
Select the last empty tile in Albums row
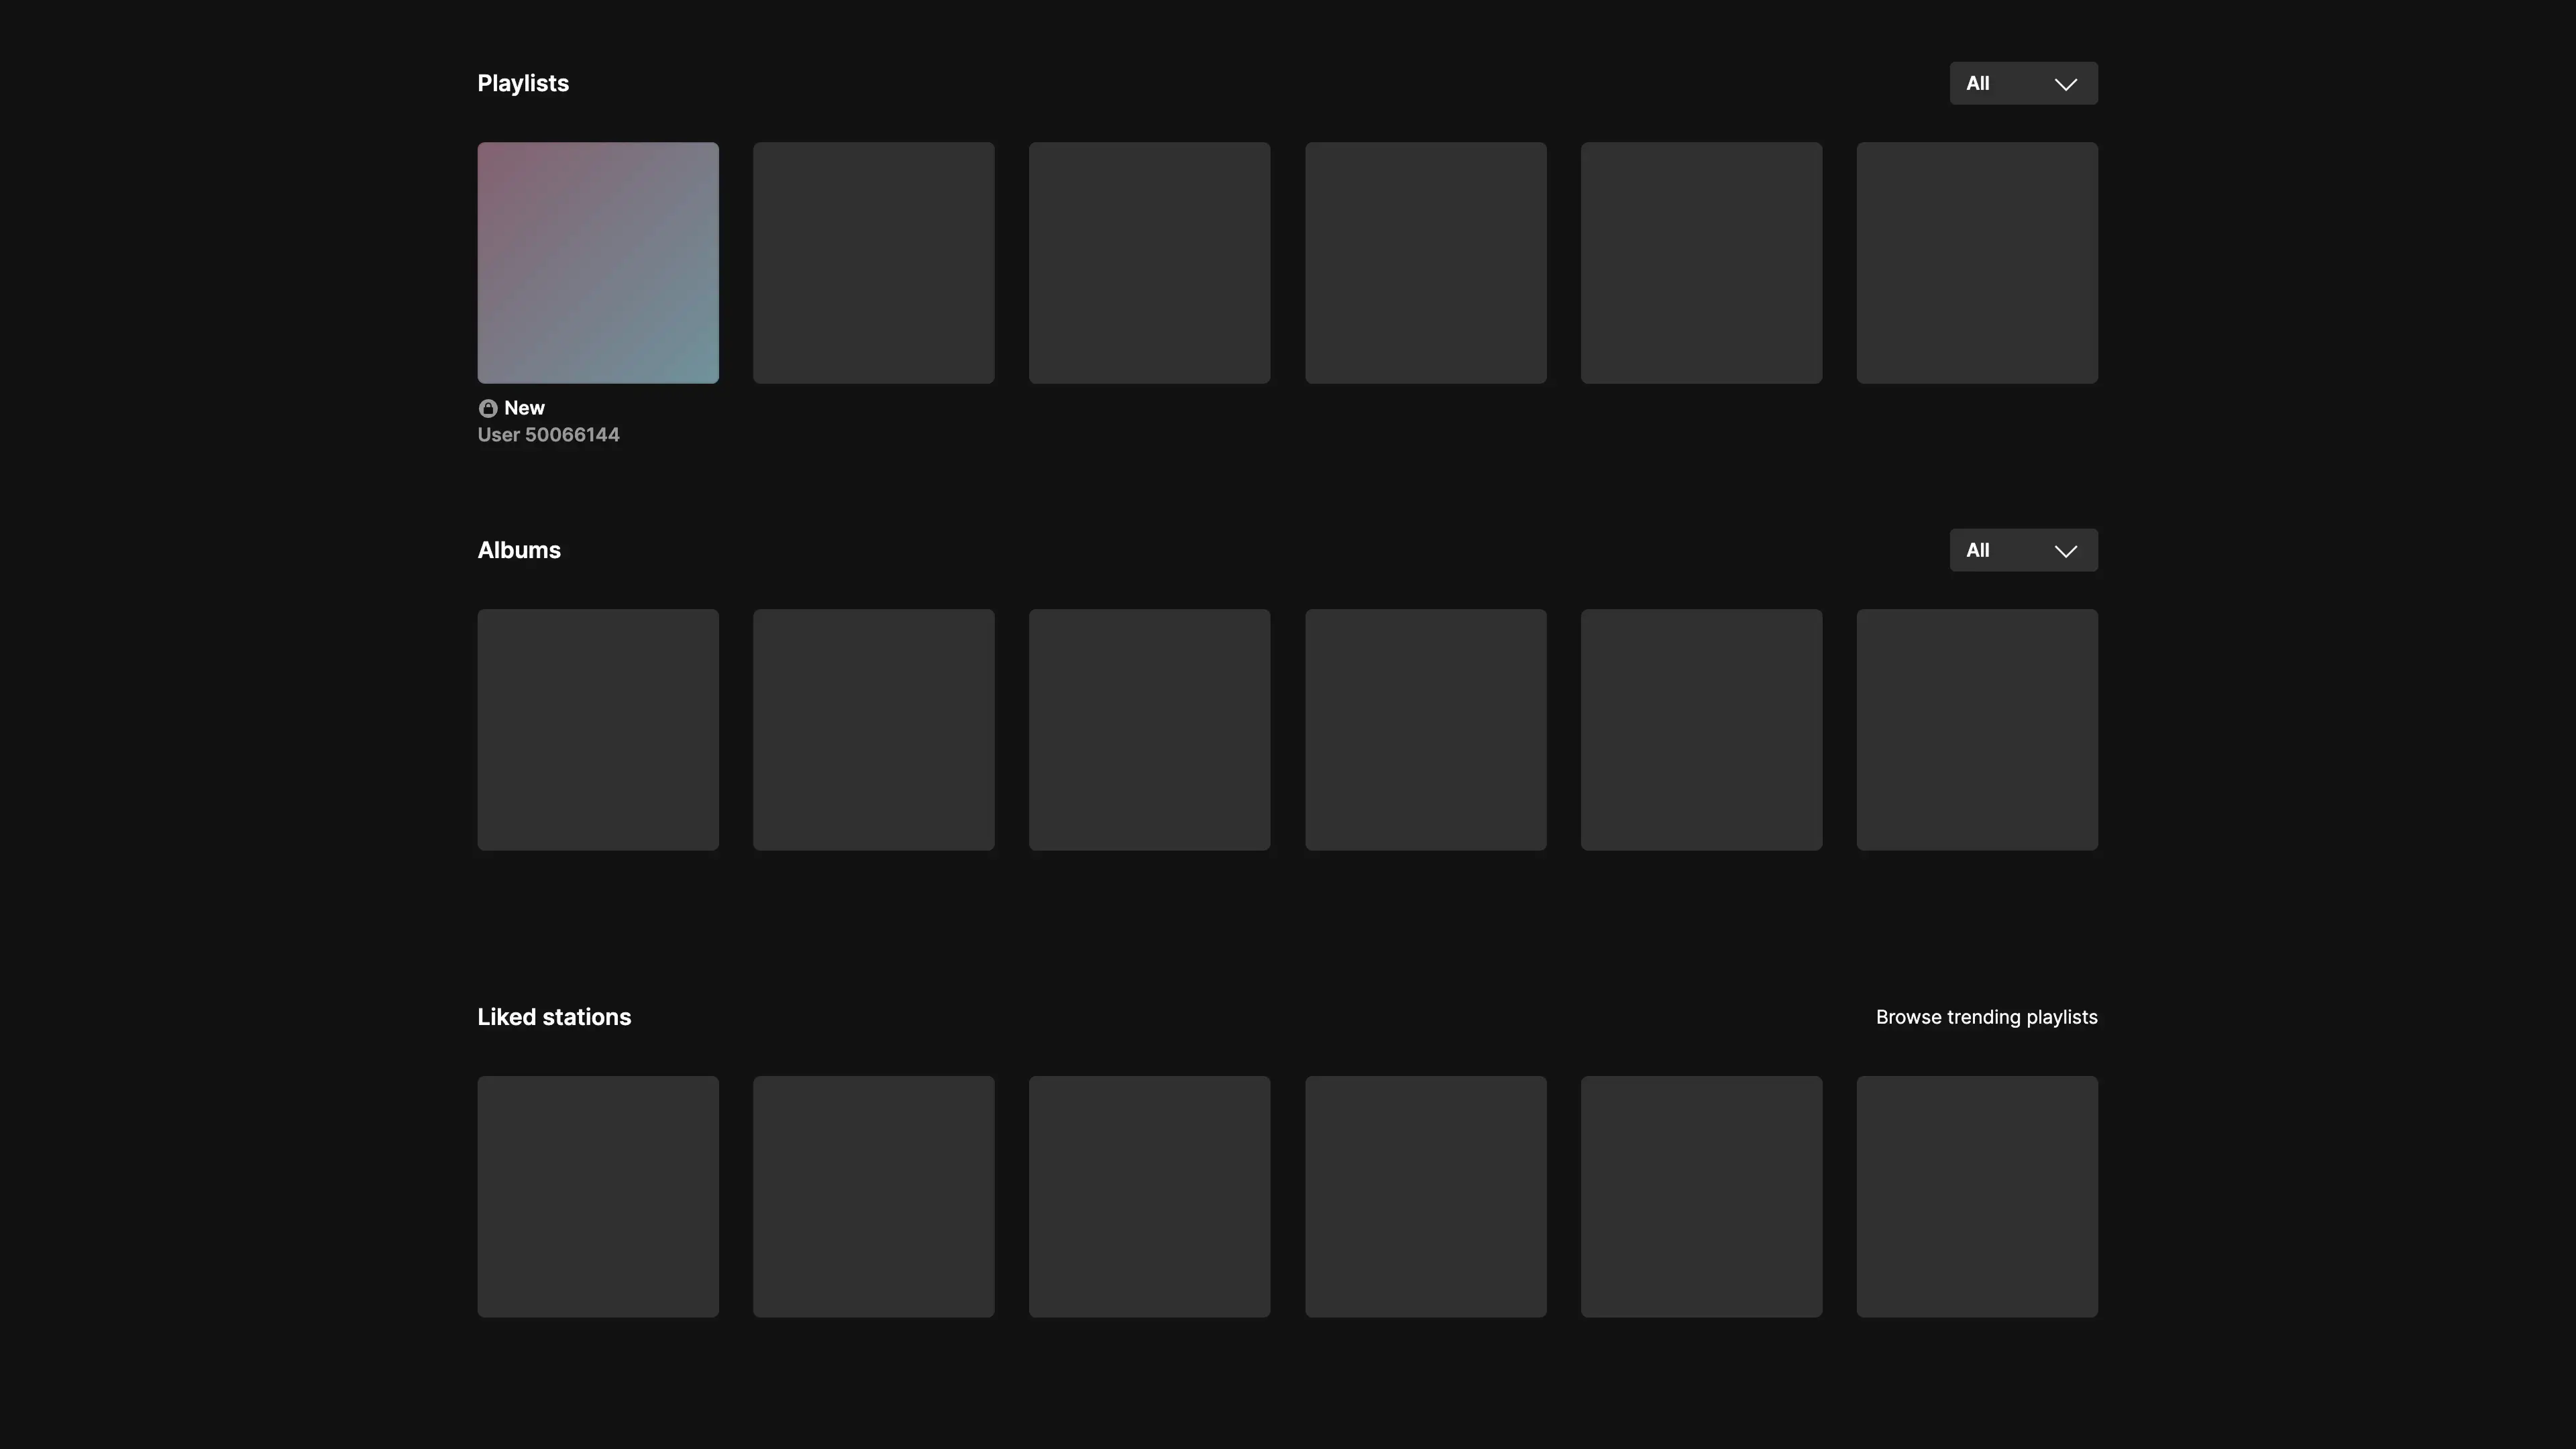pyautogui.click(x=1977, y=730)
